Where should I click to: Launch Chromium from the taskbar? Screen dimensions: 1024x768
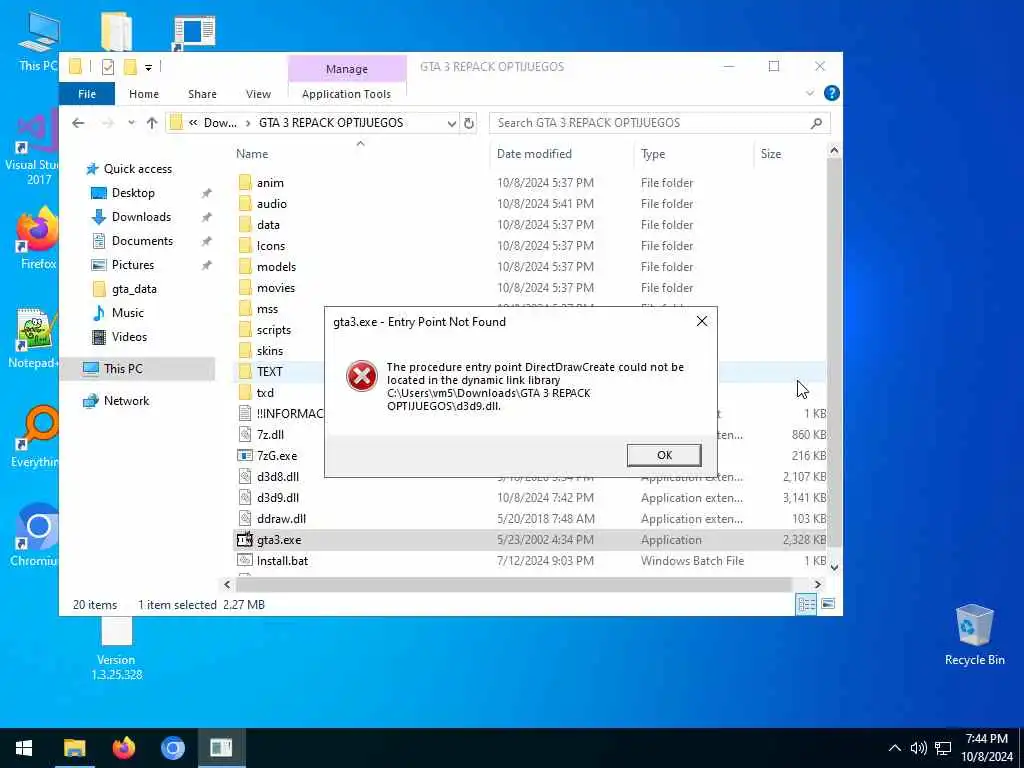pyautogui.click(x=172, y=748)
